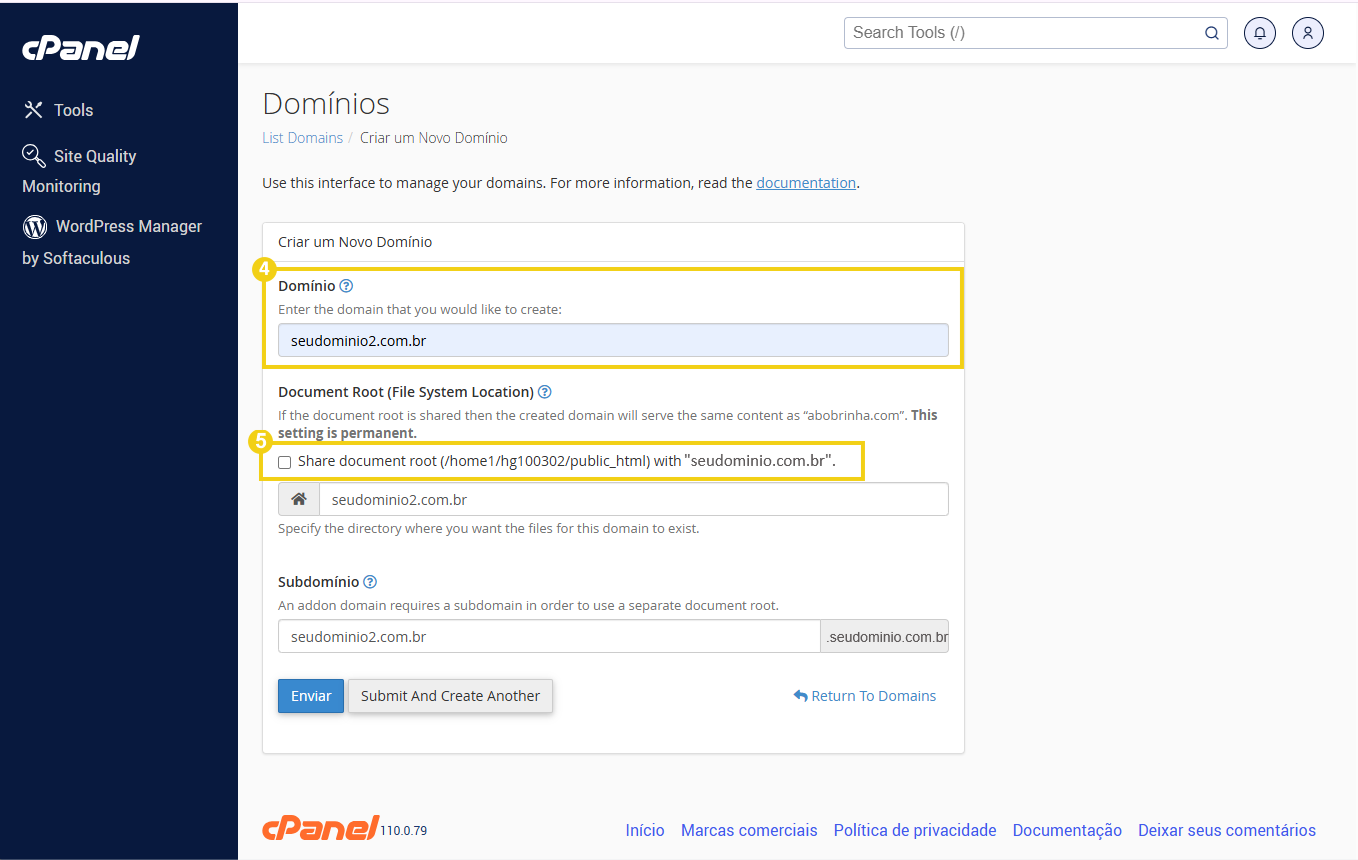The width and height of the screenshot is (1358, 860).
Task: Click the Enviar button
Action: click(310, 695)
